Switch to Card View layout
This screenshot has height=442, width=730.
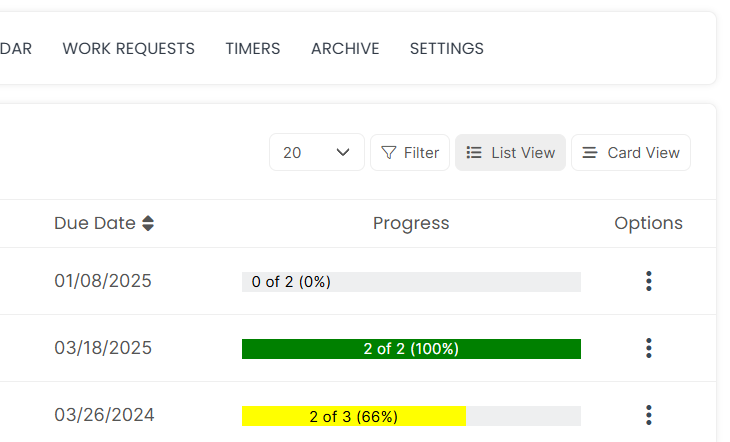[631, 153]
